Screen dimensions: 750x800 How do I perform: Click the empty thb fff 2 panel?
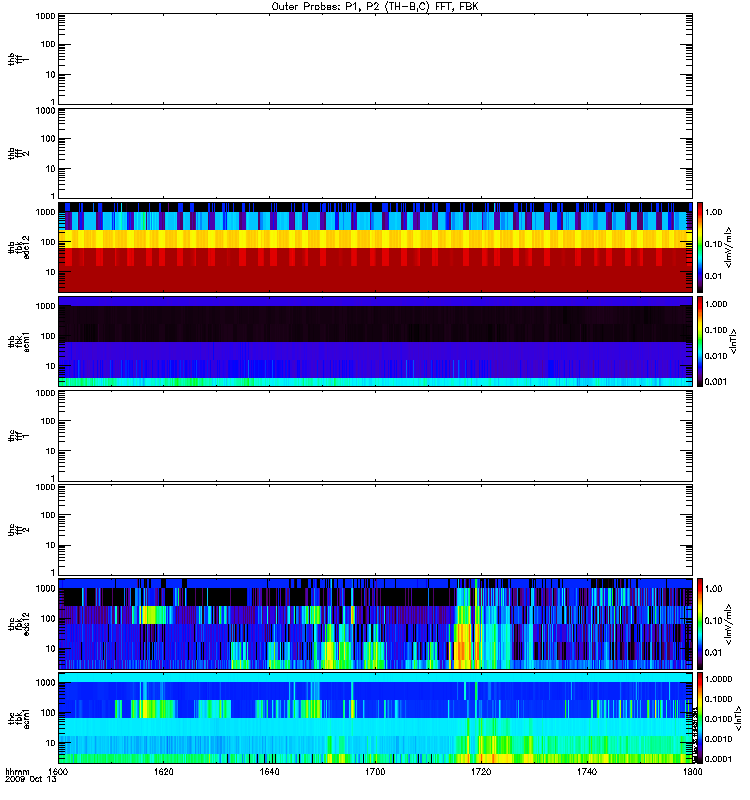[375, 153]
